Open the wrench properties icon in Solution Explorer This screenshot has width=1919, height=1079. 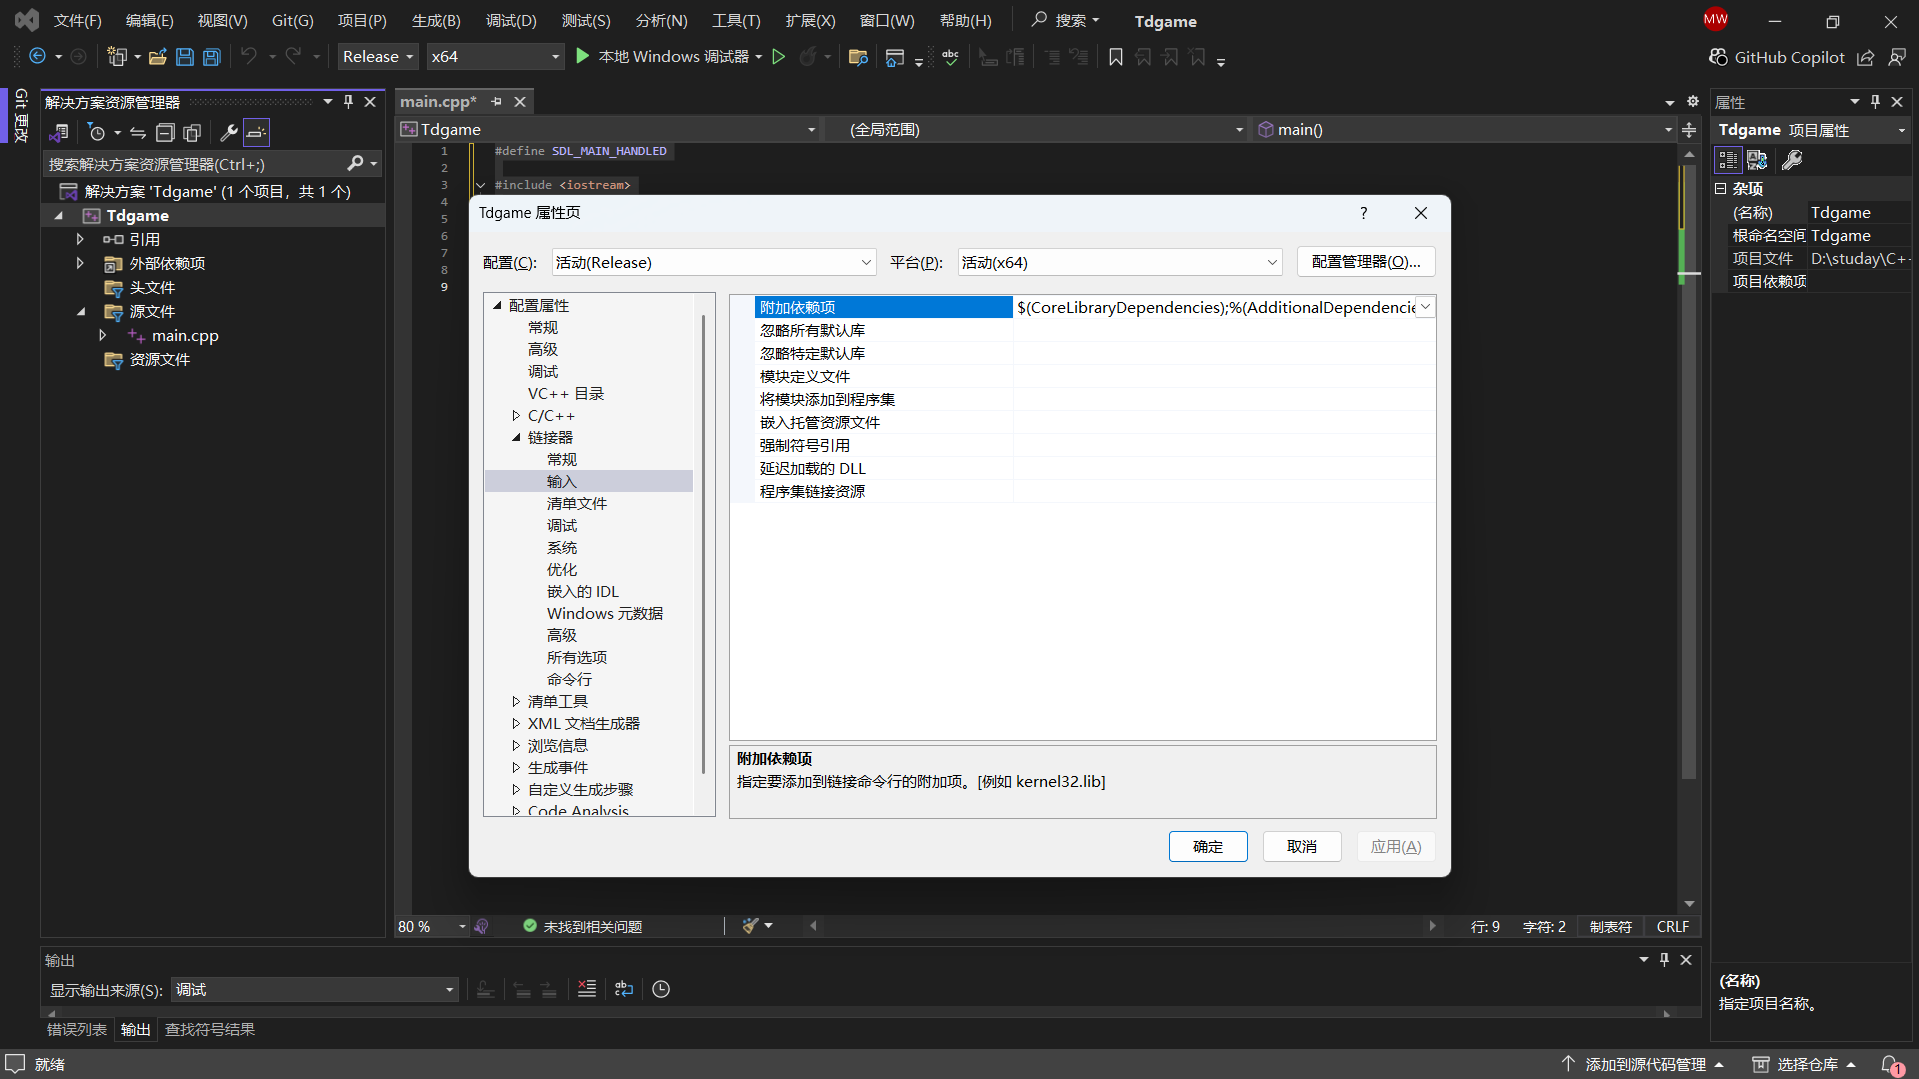click(x=228, y=132)
